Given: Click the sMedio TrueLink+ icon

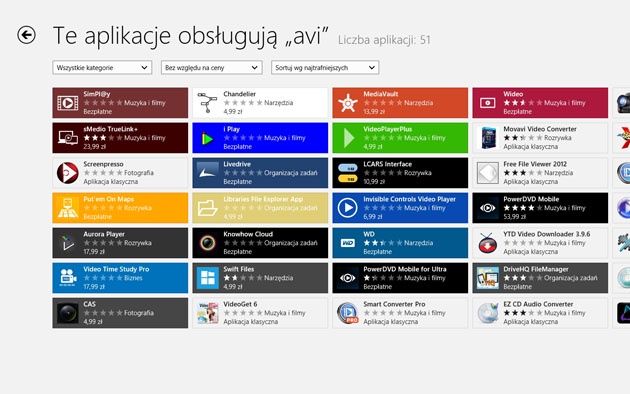Looking at the screenshot, I should pos(68,138).
